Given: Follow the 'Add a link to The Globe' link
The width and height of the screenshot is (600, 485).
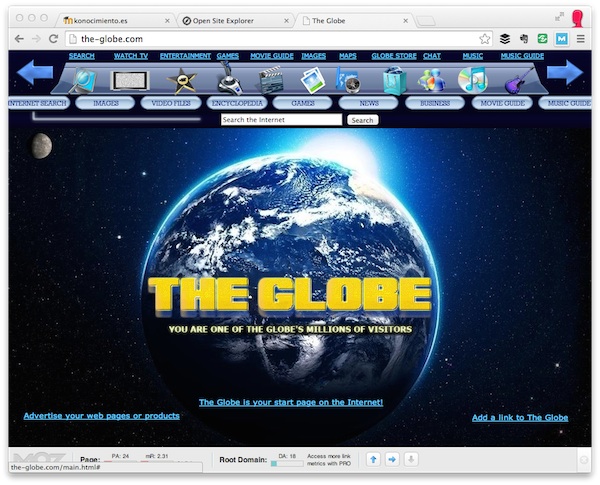Looking at the screenshot, I should pyautogui.click(x=520, y=417).
